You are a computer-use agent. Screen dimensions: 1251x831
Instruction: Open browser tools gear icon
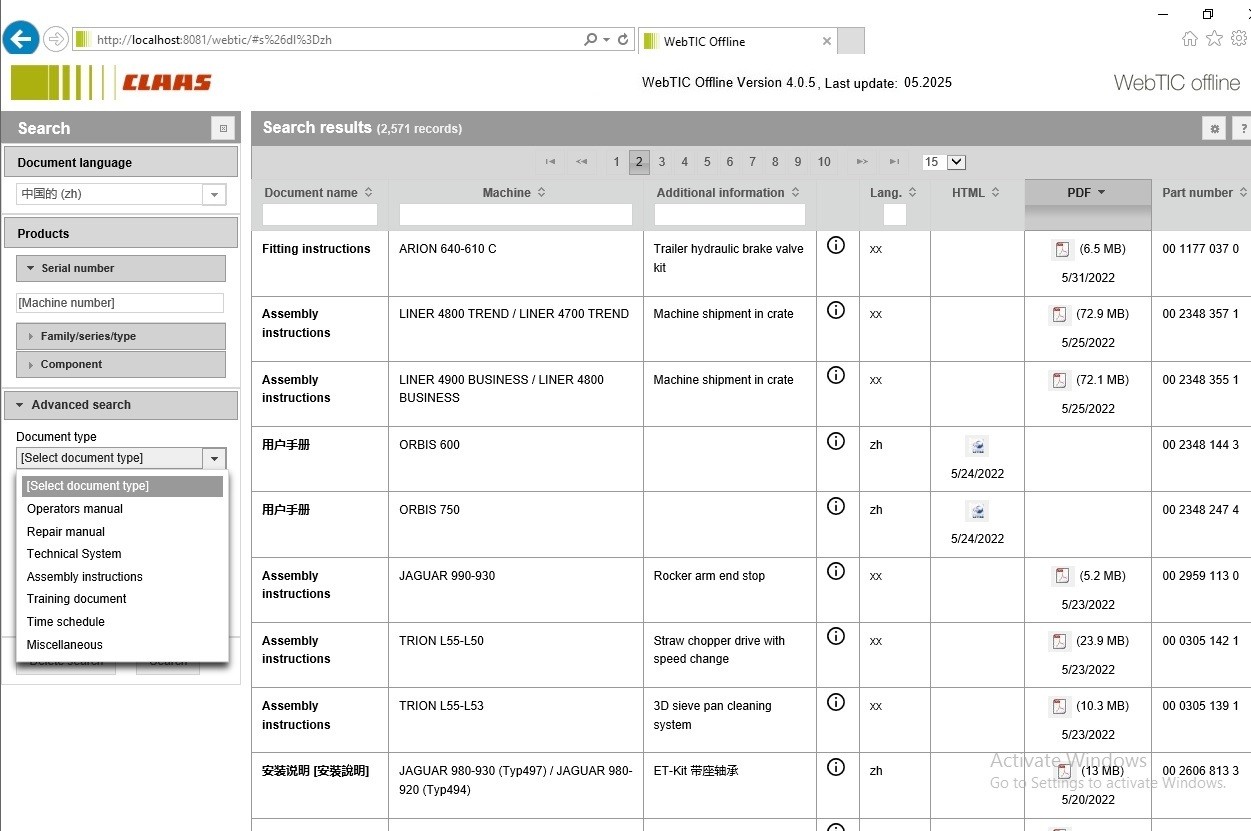[1239, 39]
